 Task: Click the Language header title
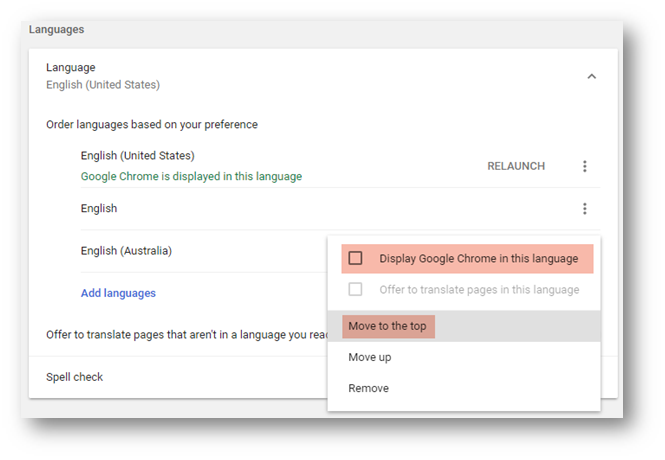tap(71, 67)
